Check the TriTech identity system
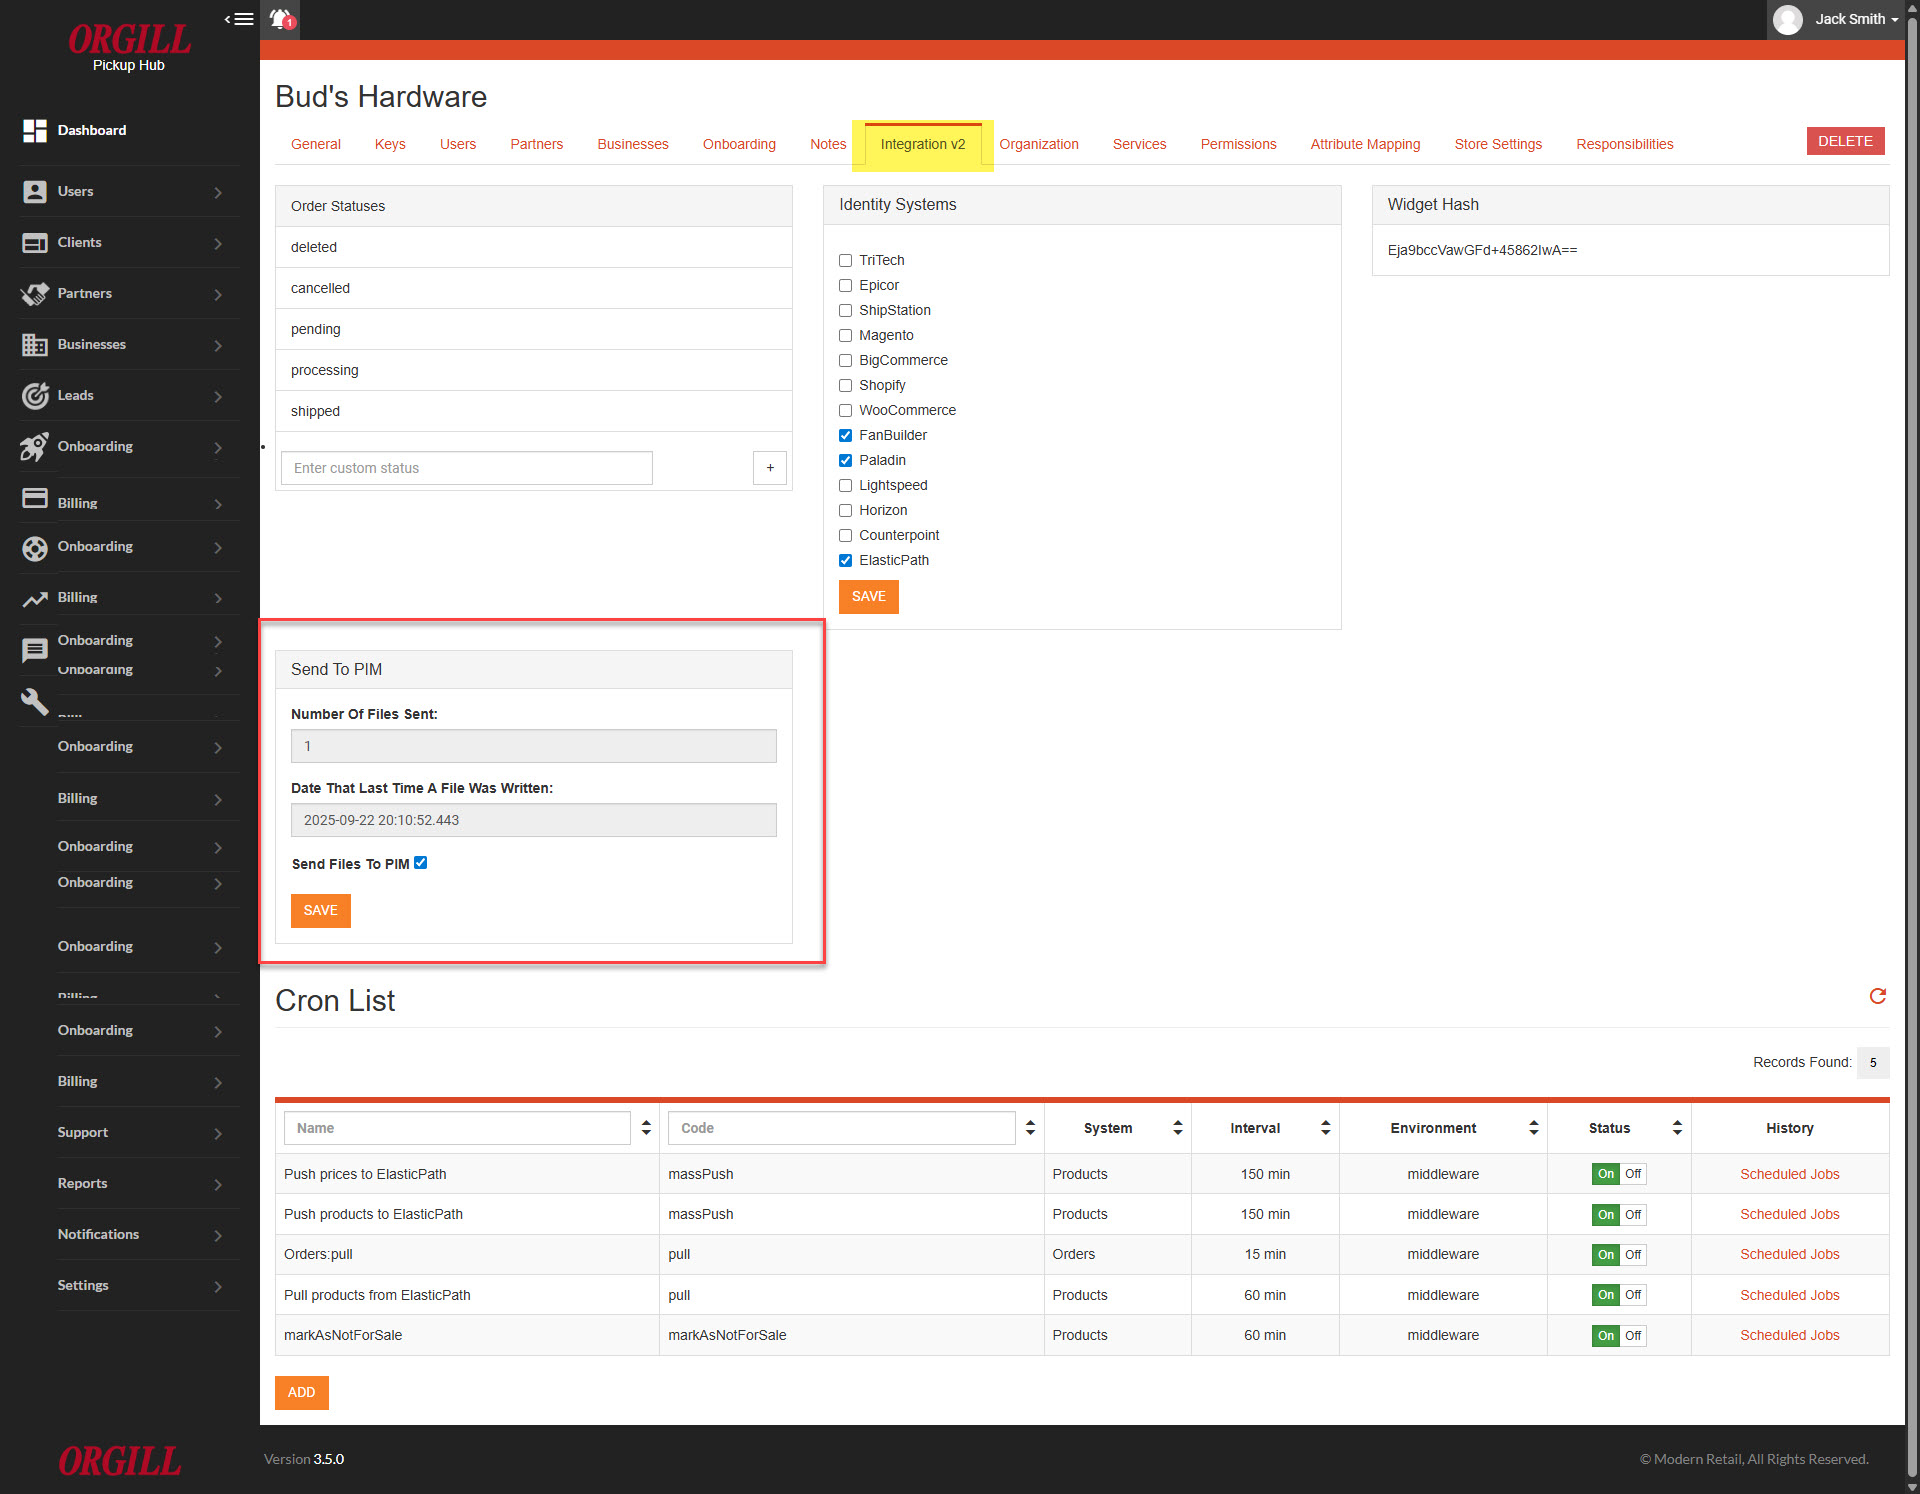 coord(846,260)
